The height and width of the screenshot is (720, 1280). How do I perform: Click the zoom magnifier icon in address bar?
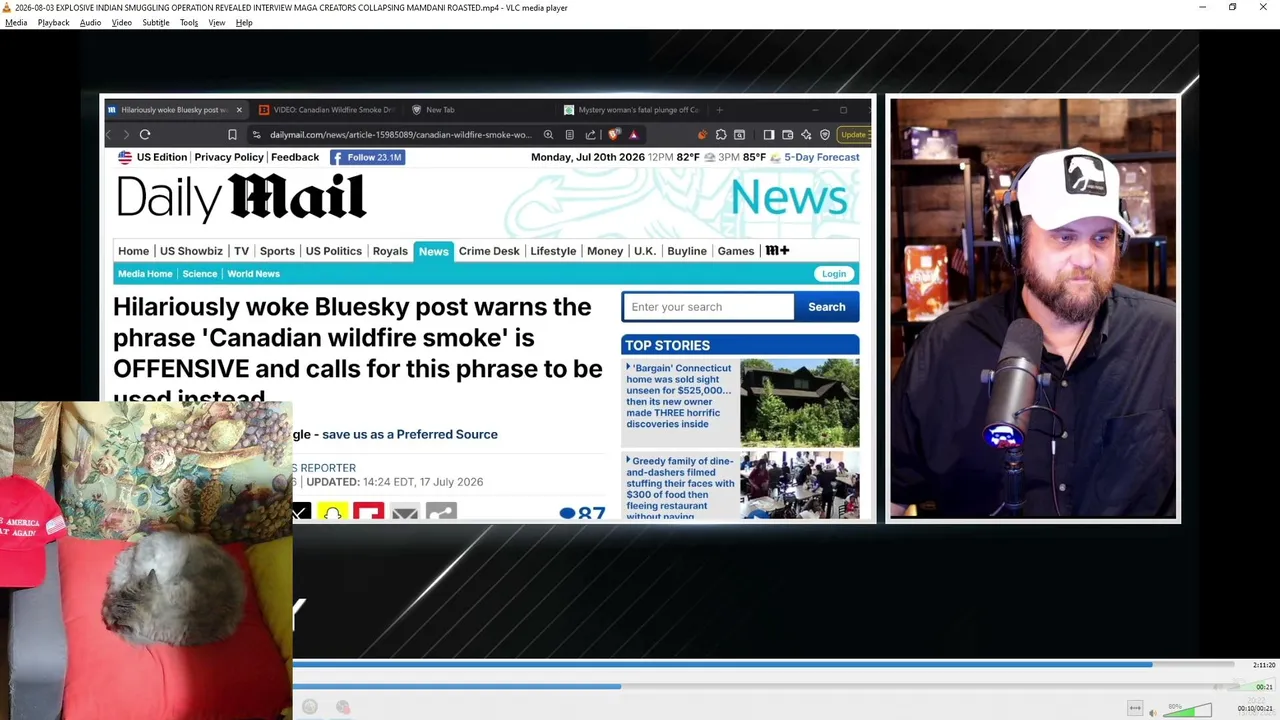click(548, 135)
